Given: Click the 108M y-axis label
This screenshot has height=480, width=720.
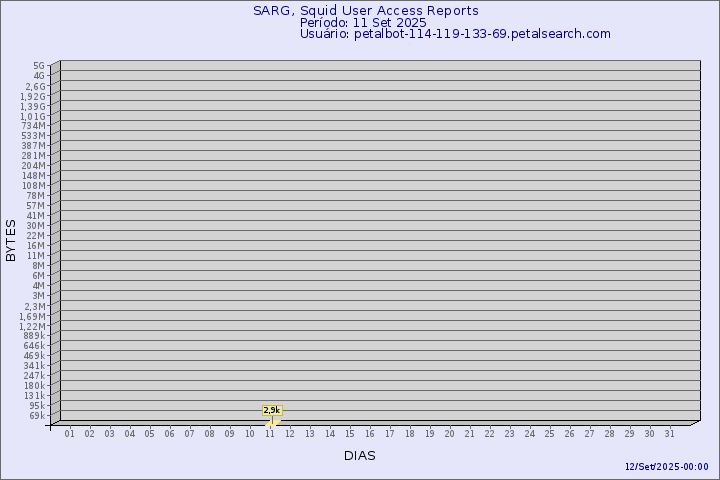Looking at the screenshot, I should pyautogui.click(x=34, y=185).
